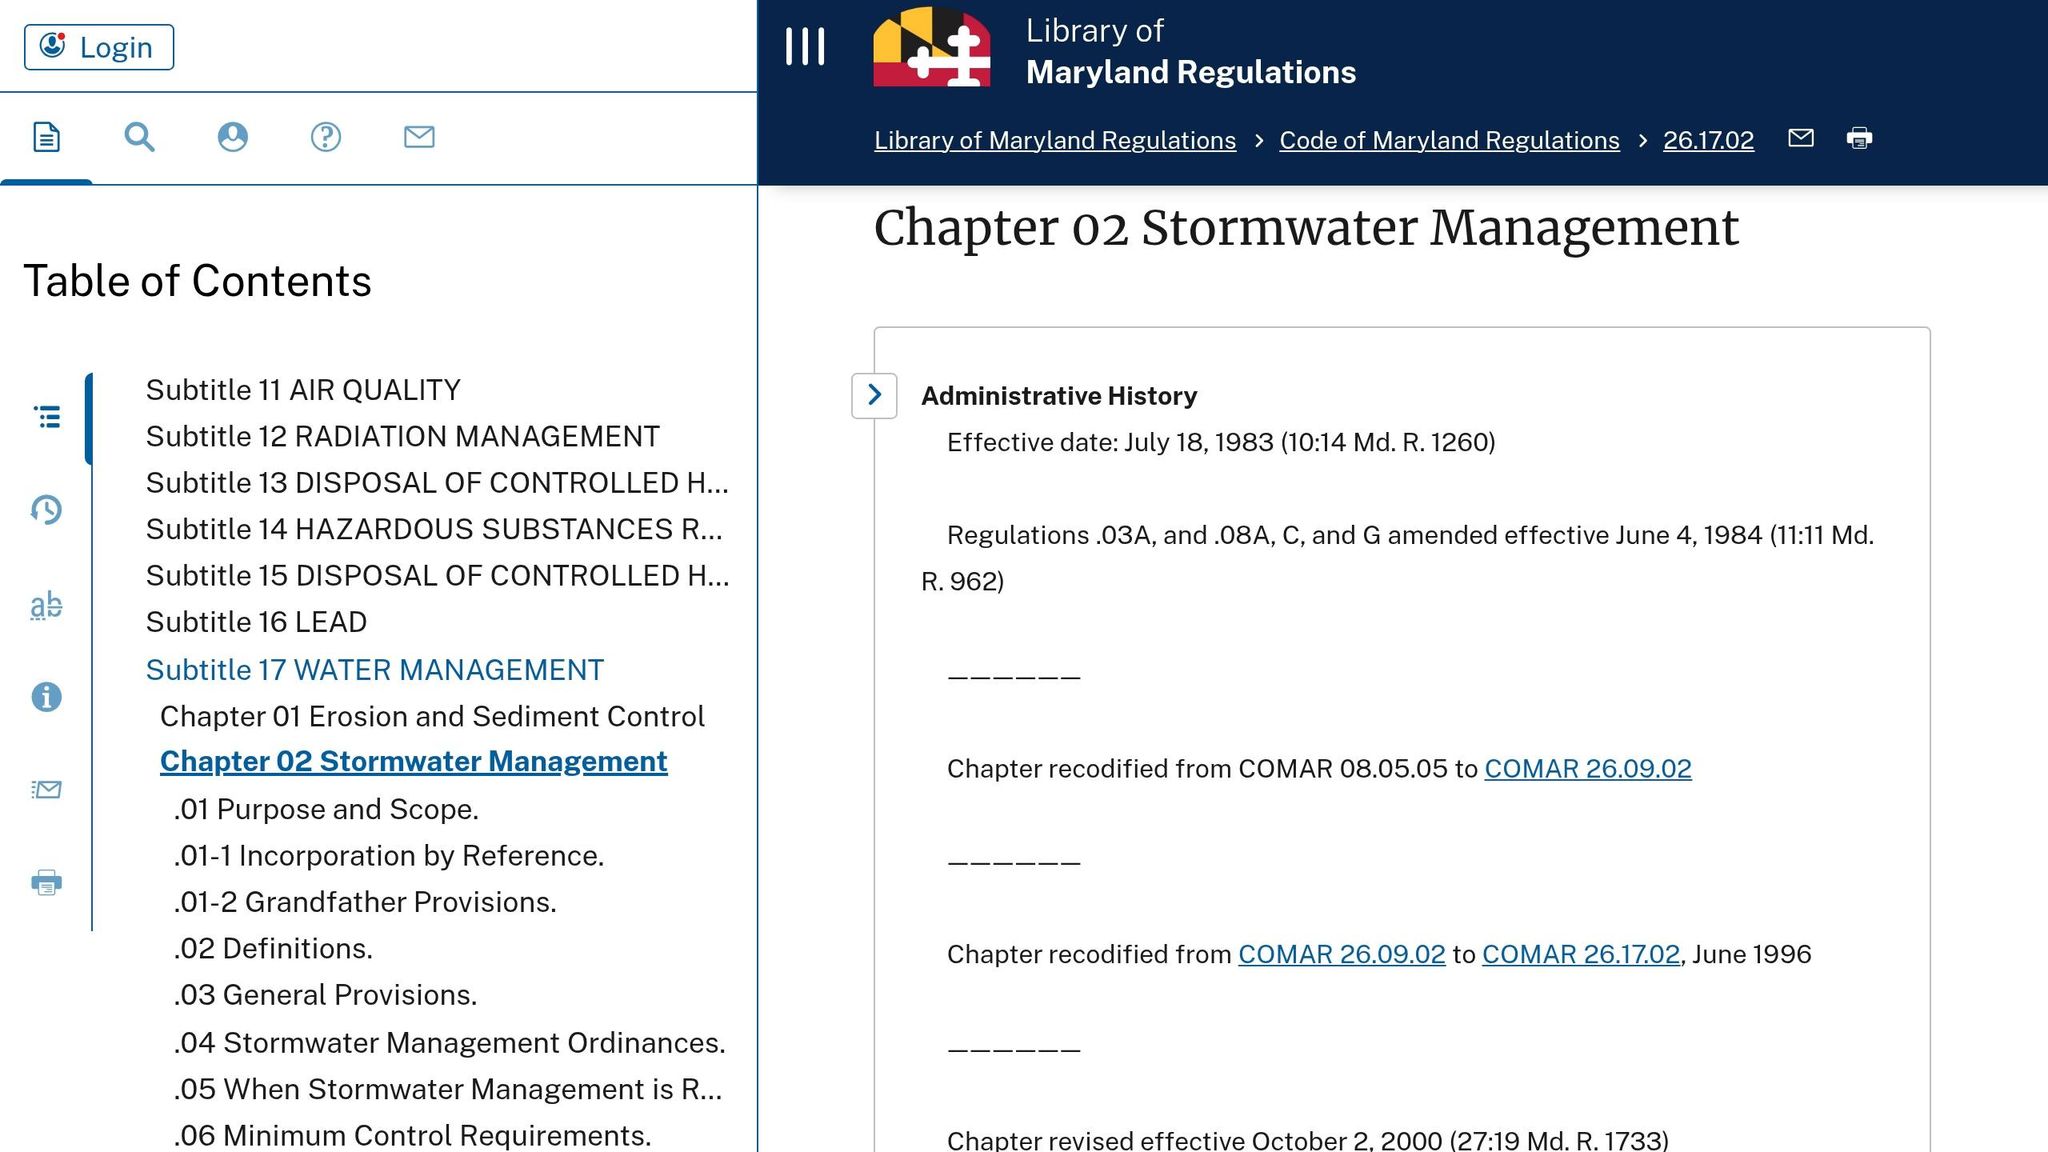Open COMAR 26.17.02 hyperlink in history

(1580, 954)
